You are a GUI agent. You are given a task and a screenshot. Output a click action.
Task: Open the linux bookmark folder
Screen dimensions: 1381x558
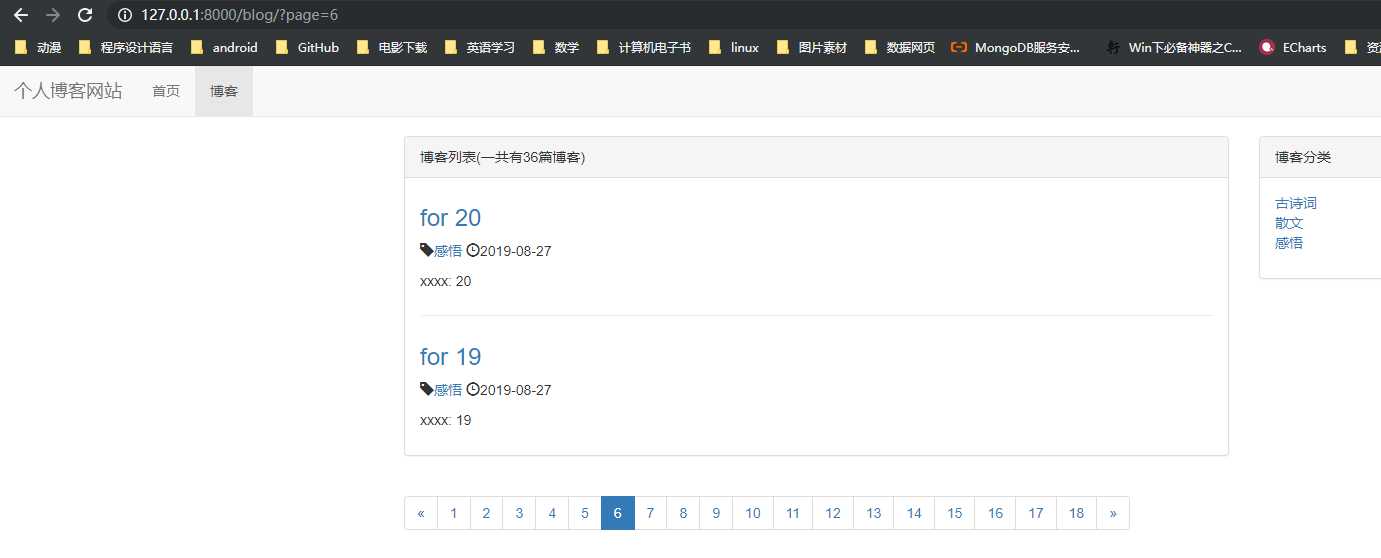coord(734,47)
